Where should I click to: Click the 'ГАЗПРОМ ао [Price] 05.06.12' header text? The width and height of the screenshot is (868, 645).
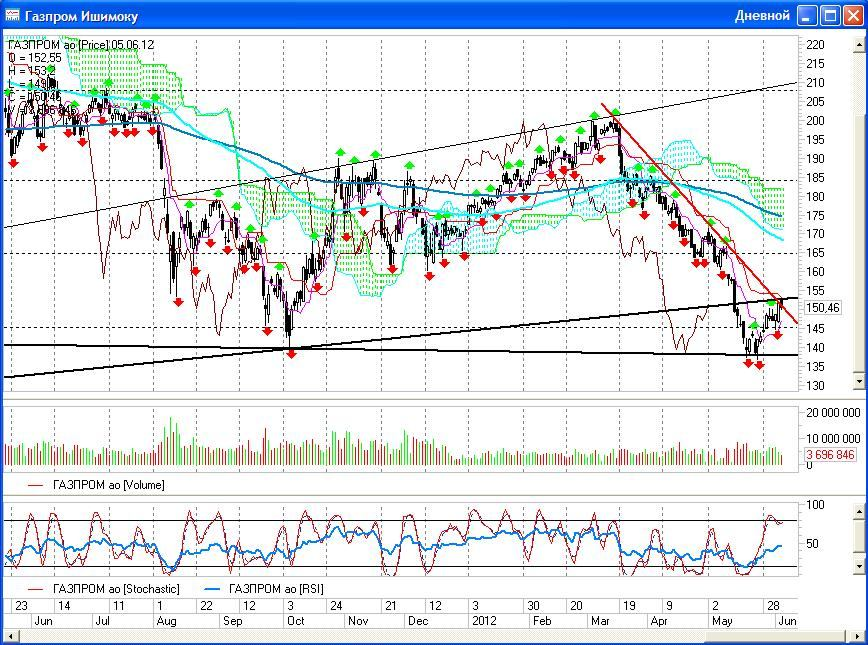point(81,45)
